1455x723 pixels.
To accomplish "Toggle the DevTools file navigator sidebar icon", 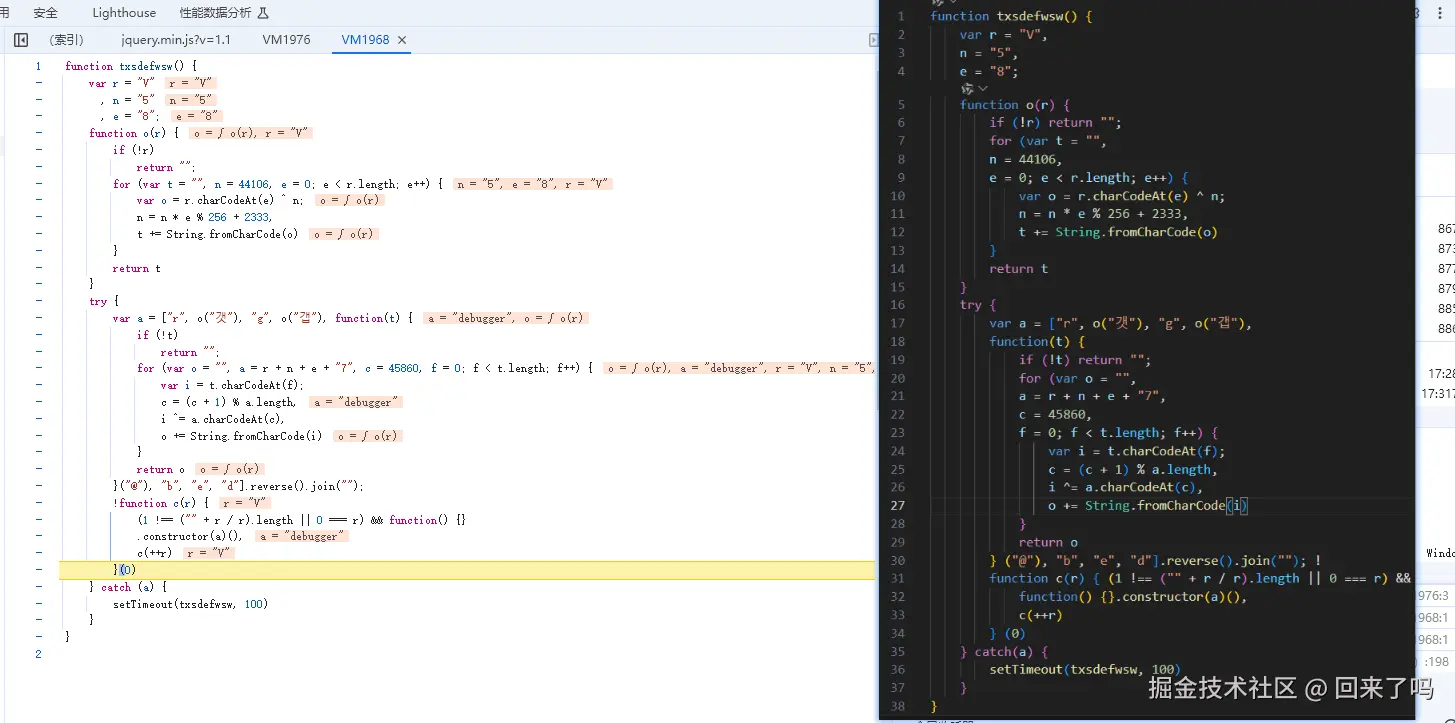I will (x=21, y=40).
